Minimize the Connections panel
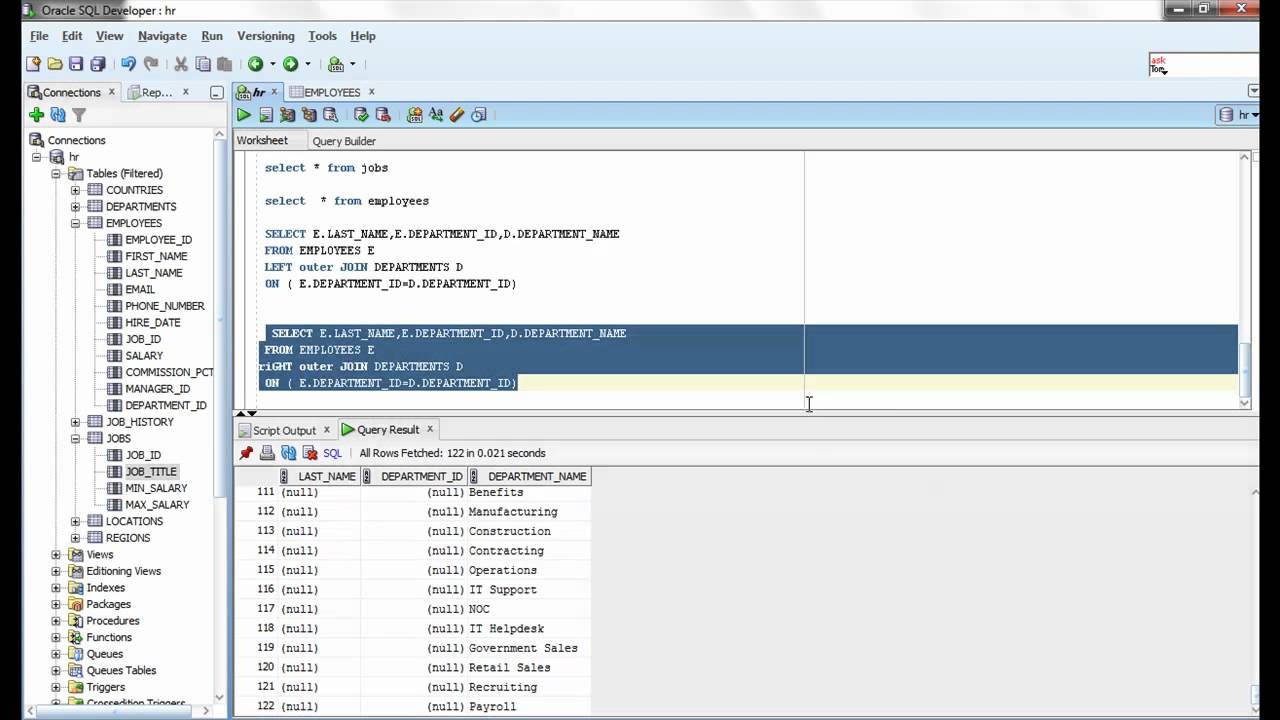Screen dimensions: 1280x720 (x=217, y=92)
